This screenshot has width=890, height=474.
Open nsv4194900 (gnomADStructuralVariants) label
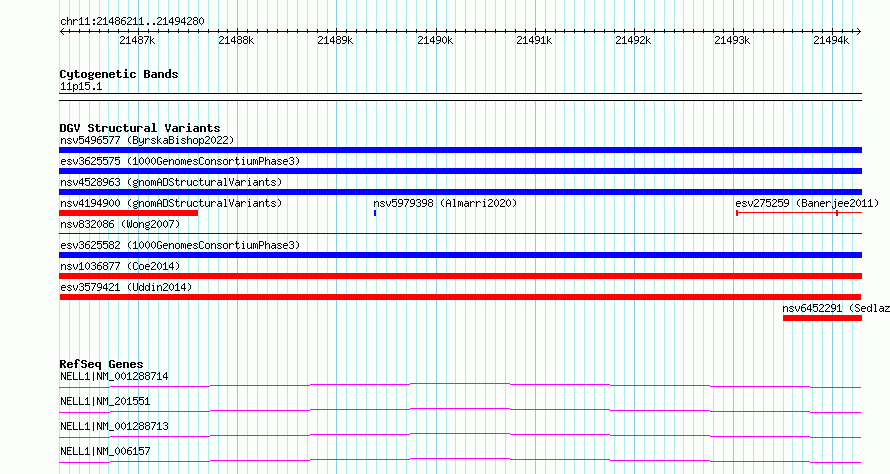point(171,203)
